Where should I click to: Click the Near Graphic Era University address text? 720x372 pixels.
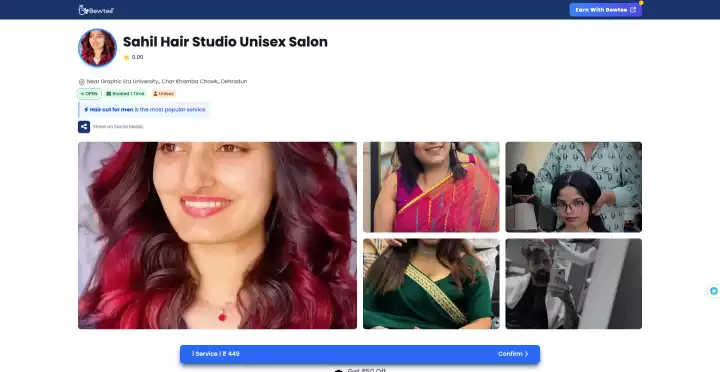pyautogui.click(x=167, y=81)
